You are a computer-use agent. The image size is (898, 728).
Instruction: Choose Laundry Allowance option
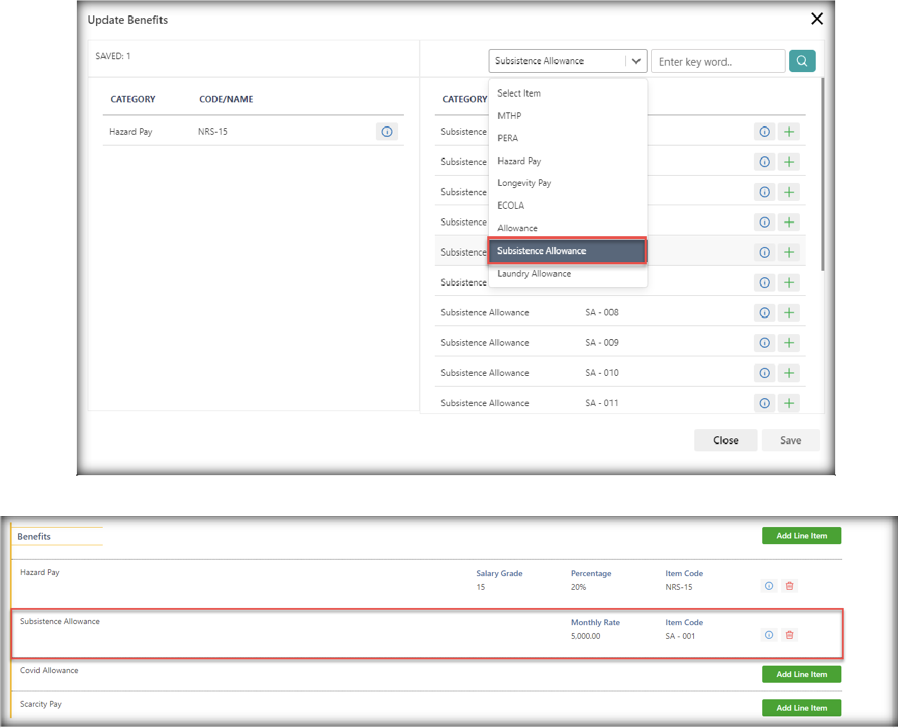[534, 273]
